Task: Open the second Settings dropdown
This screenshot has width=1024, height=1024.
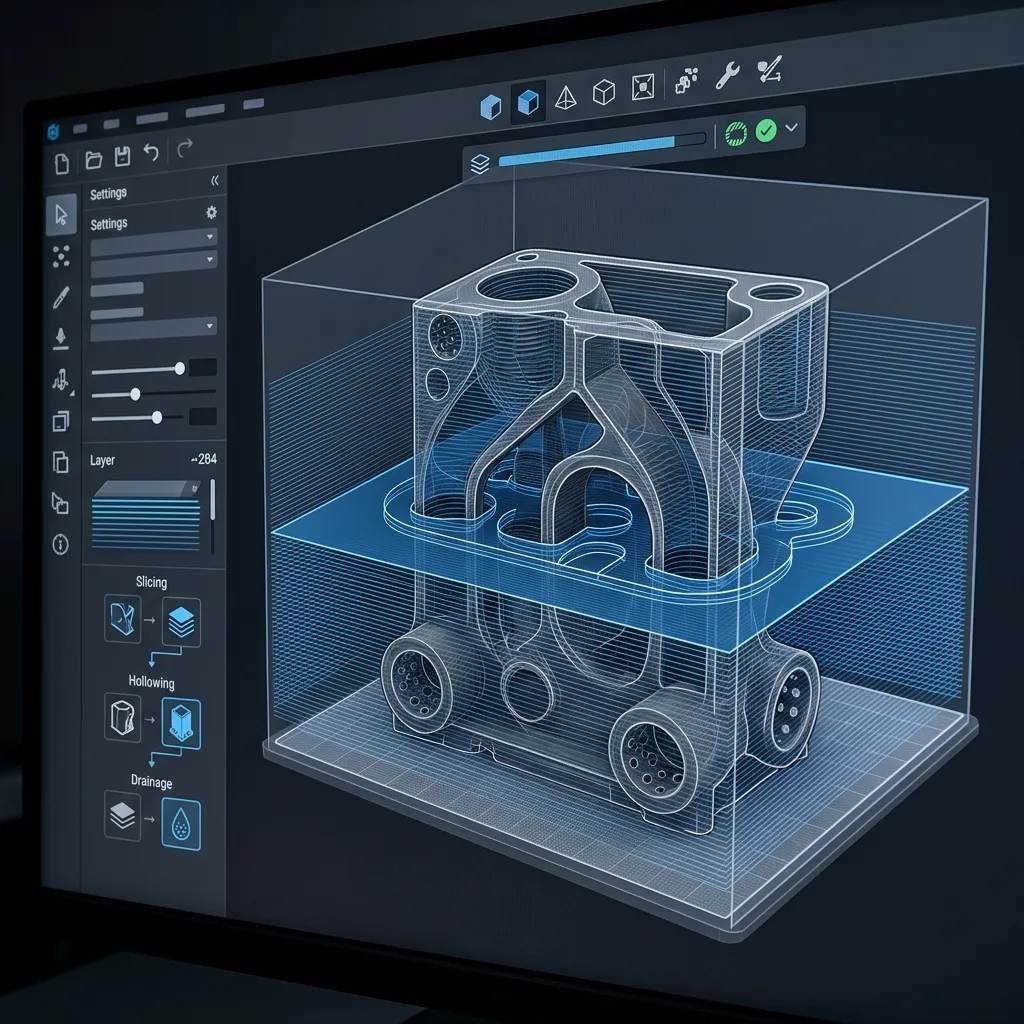Action: pos(153,264)
